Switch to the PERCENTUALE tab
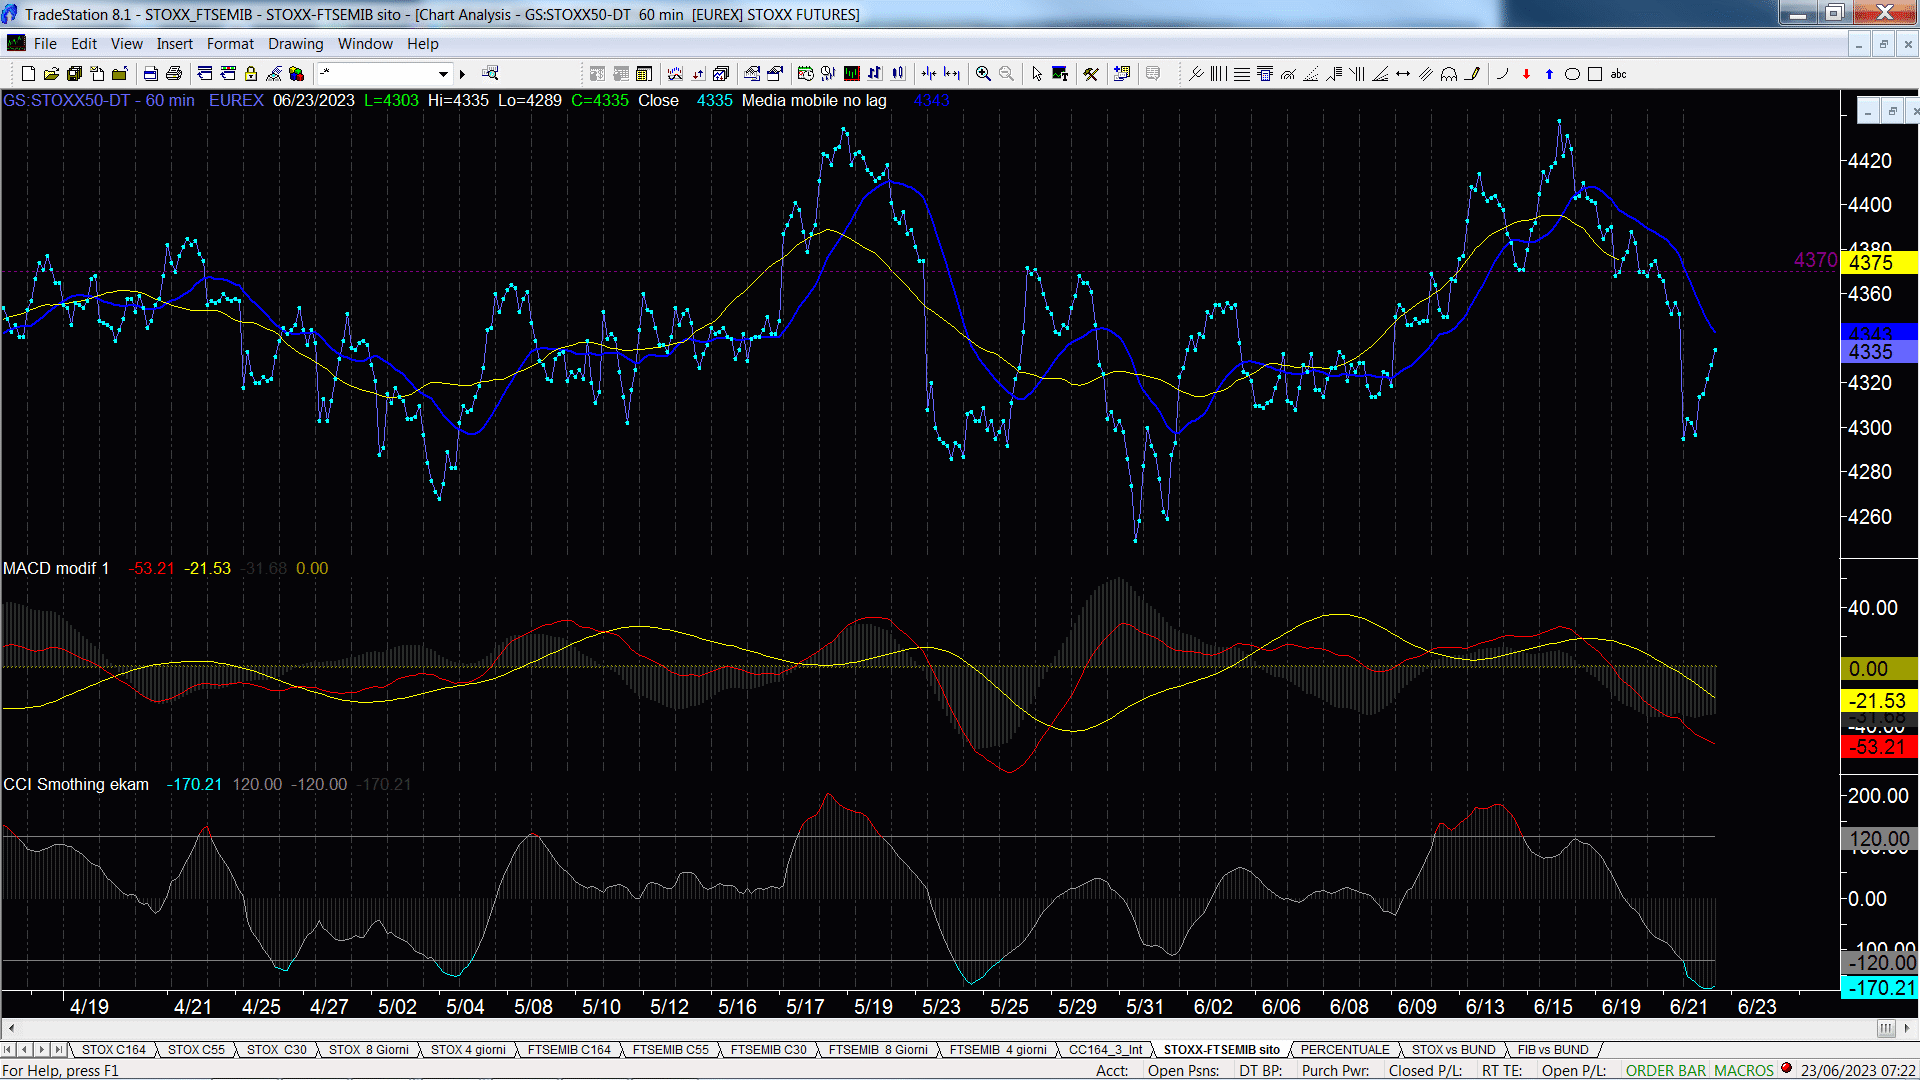Screen dimensions: 1920x1080 1345,1050
